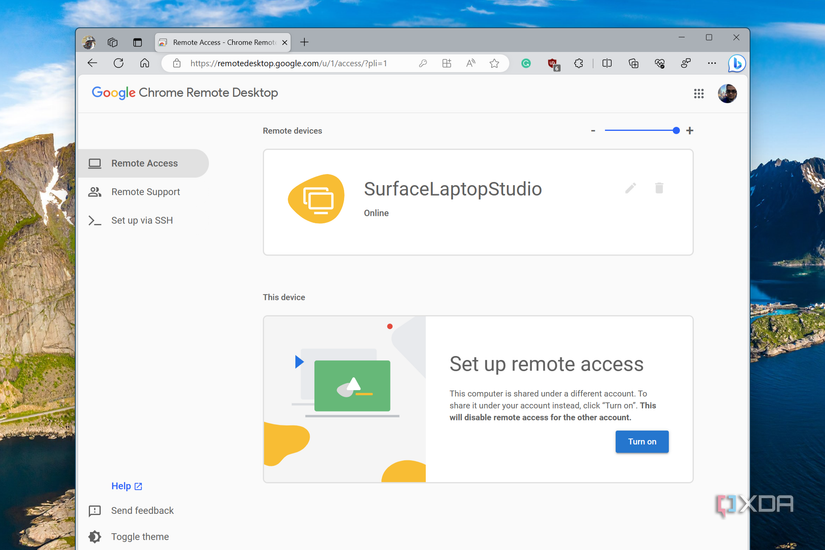Click Send feedback in sidebar
This screenshot has width=825, height=550.
click(132, 511)
